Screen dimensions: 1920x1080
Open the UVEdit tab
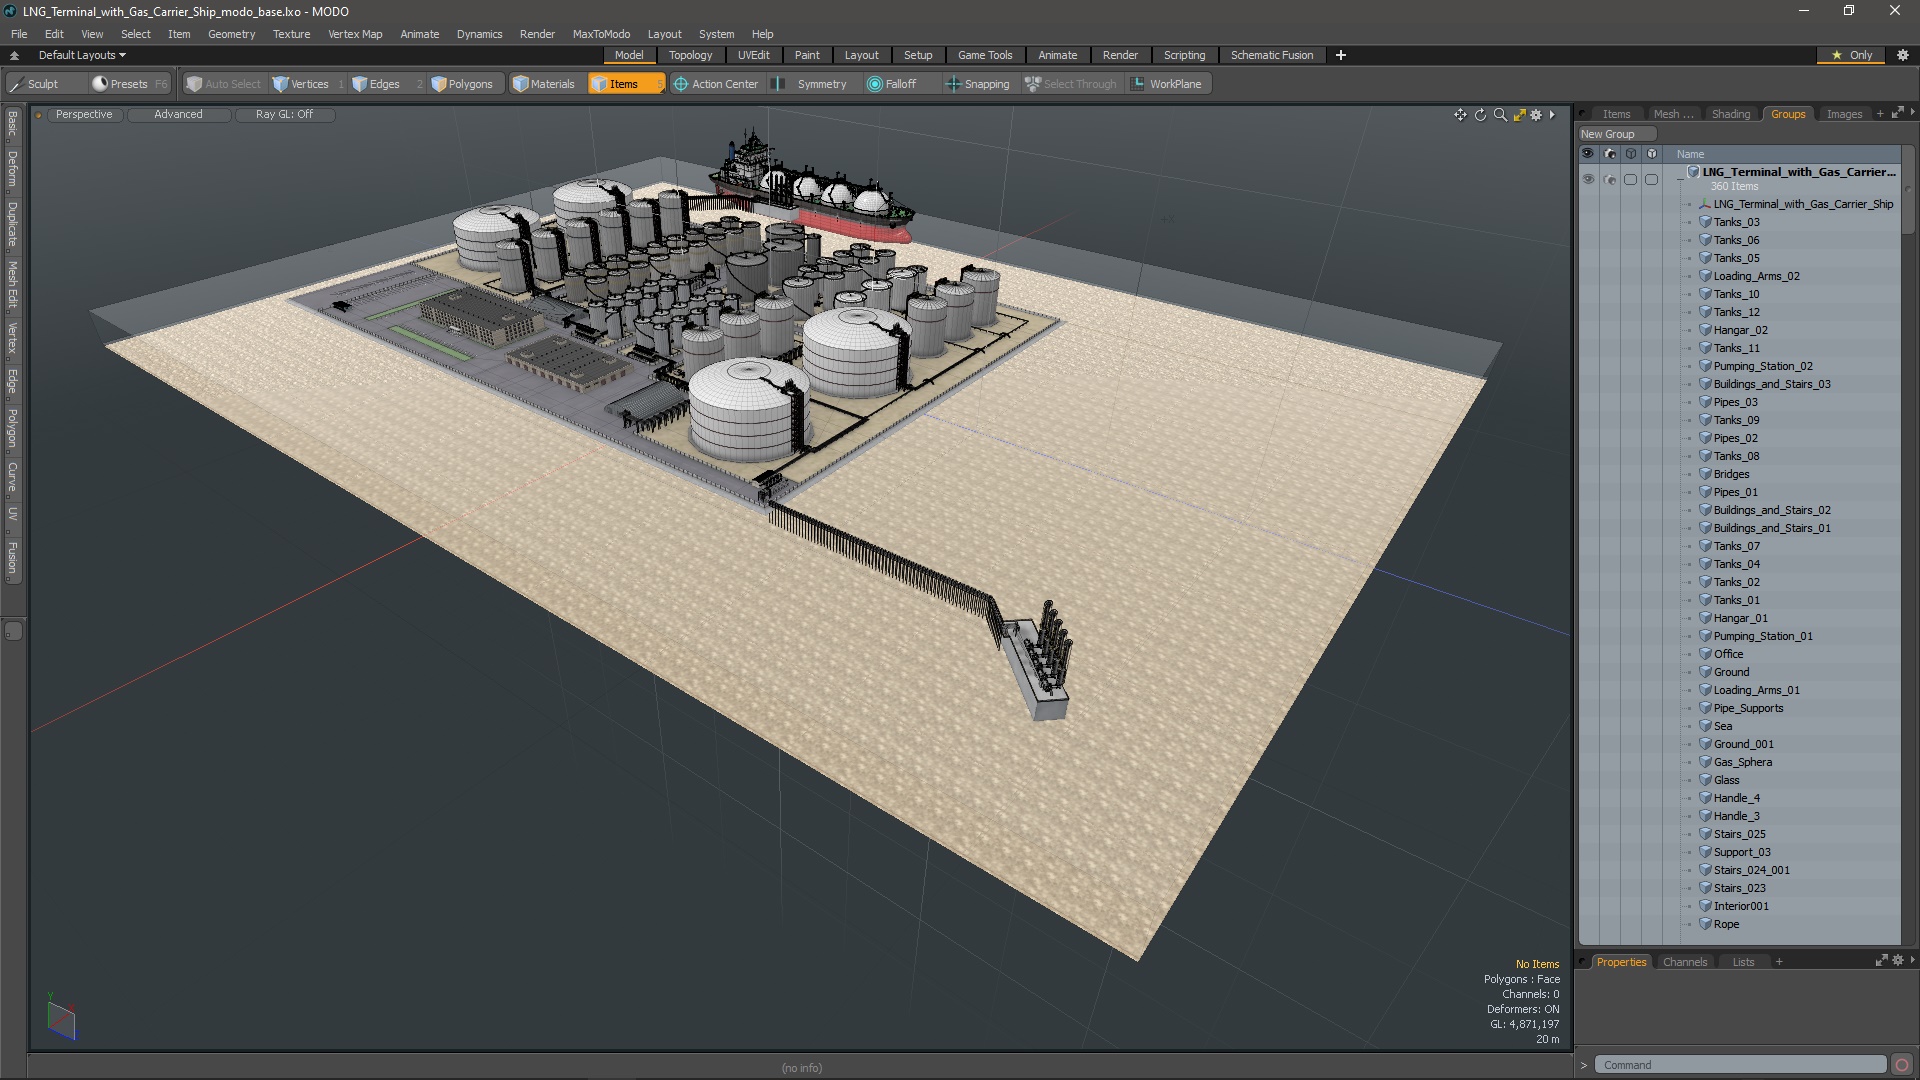pos(752,54)
